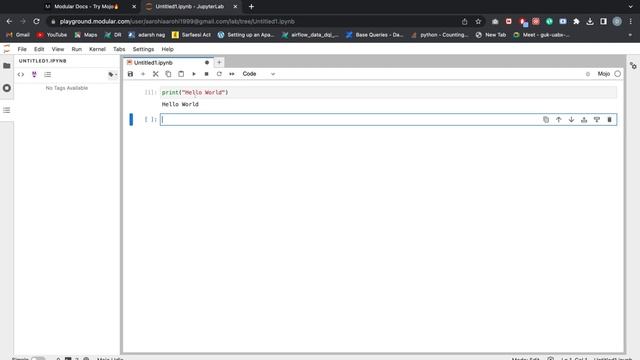Open a new launcher tab with plus button
This screenshot has width=640, height=360.
(219, 62)
